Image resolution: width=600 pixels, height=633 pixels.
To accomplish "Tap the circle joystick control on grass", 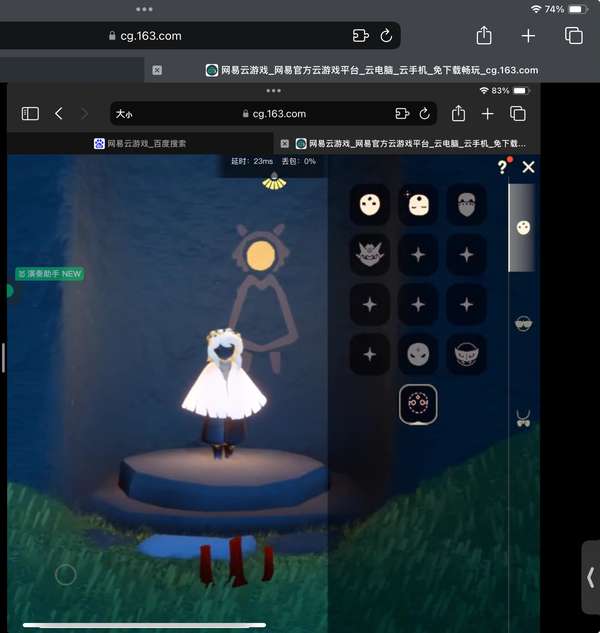I will click(65, 574).
